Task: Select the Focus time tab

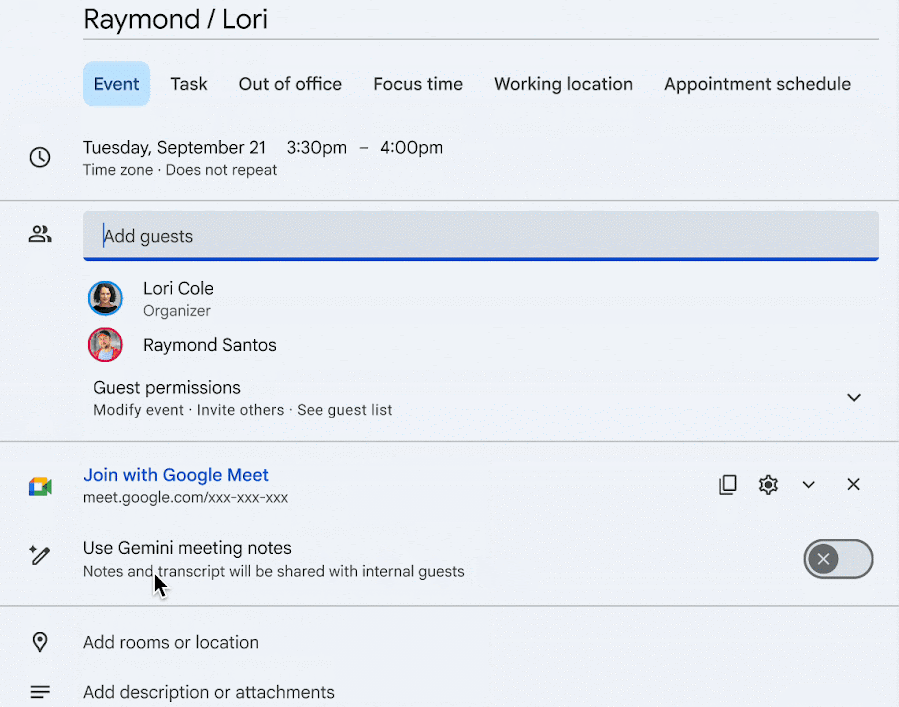Action: point(418,84)
